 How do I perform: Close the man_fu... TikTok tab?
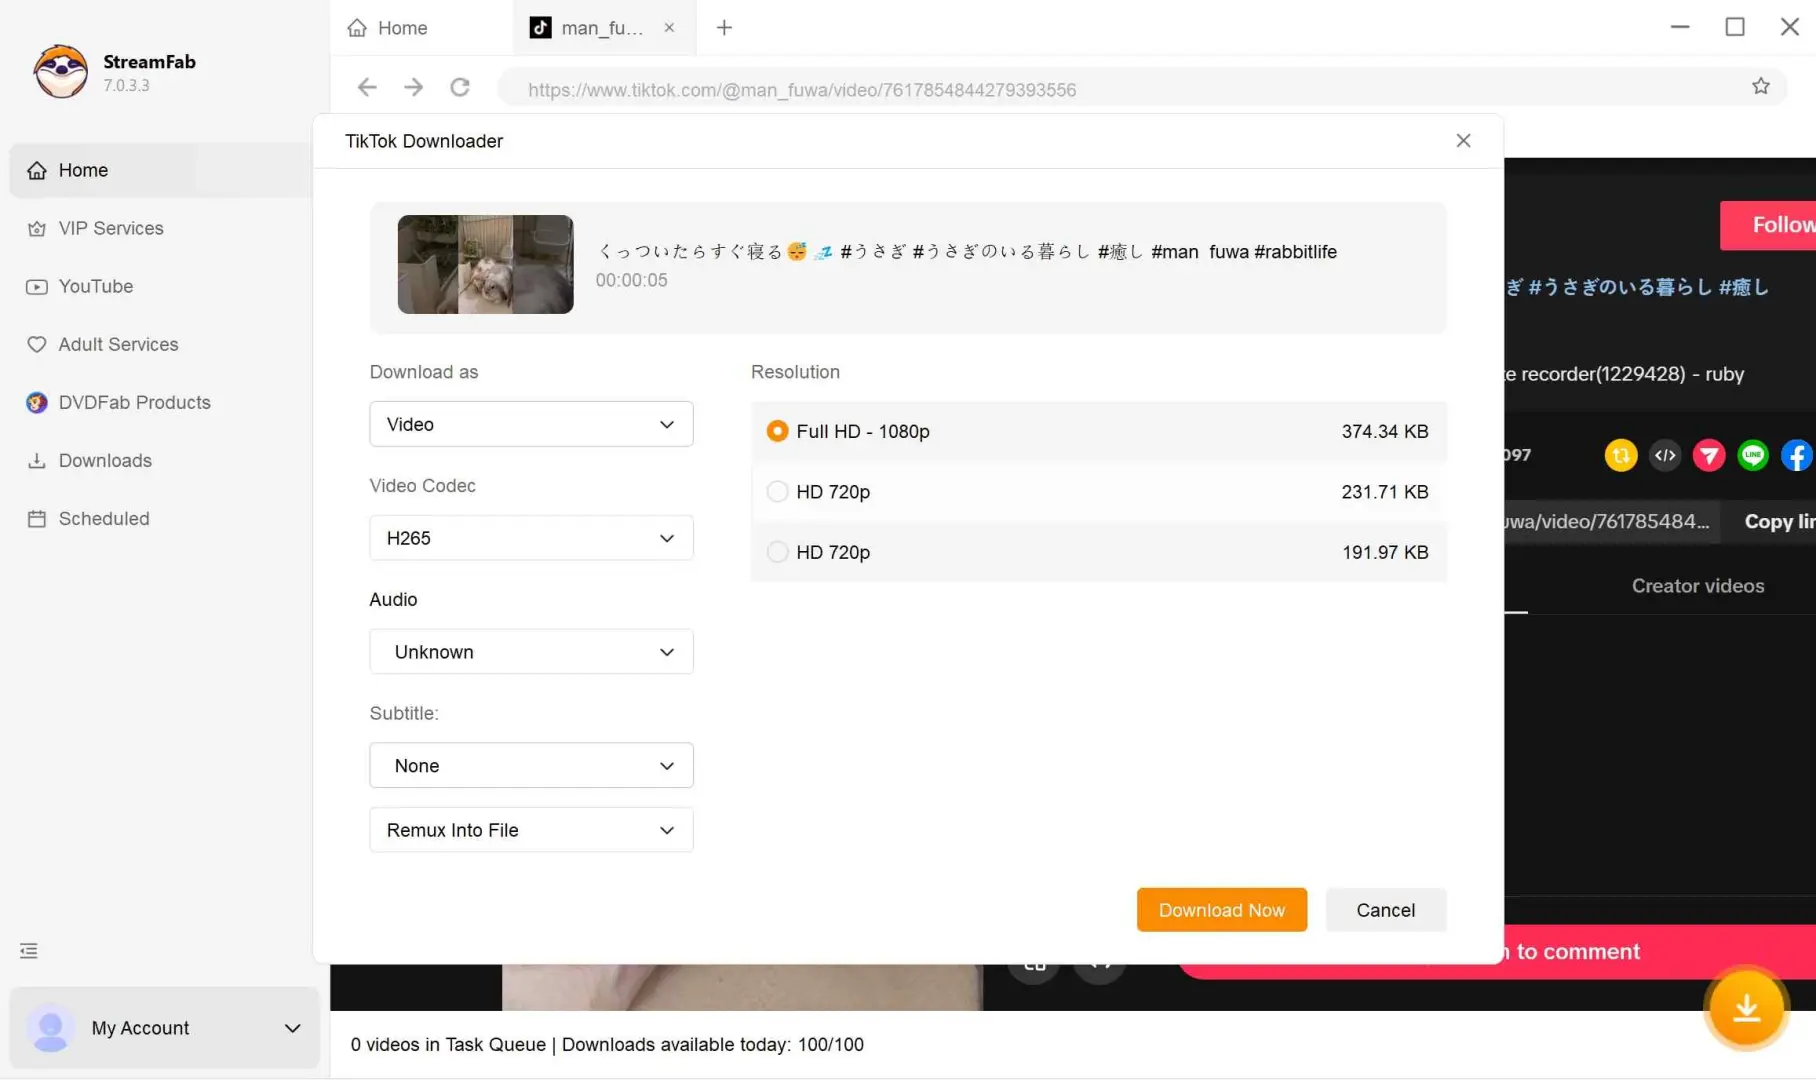point(669,28)
